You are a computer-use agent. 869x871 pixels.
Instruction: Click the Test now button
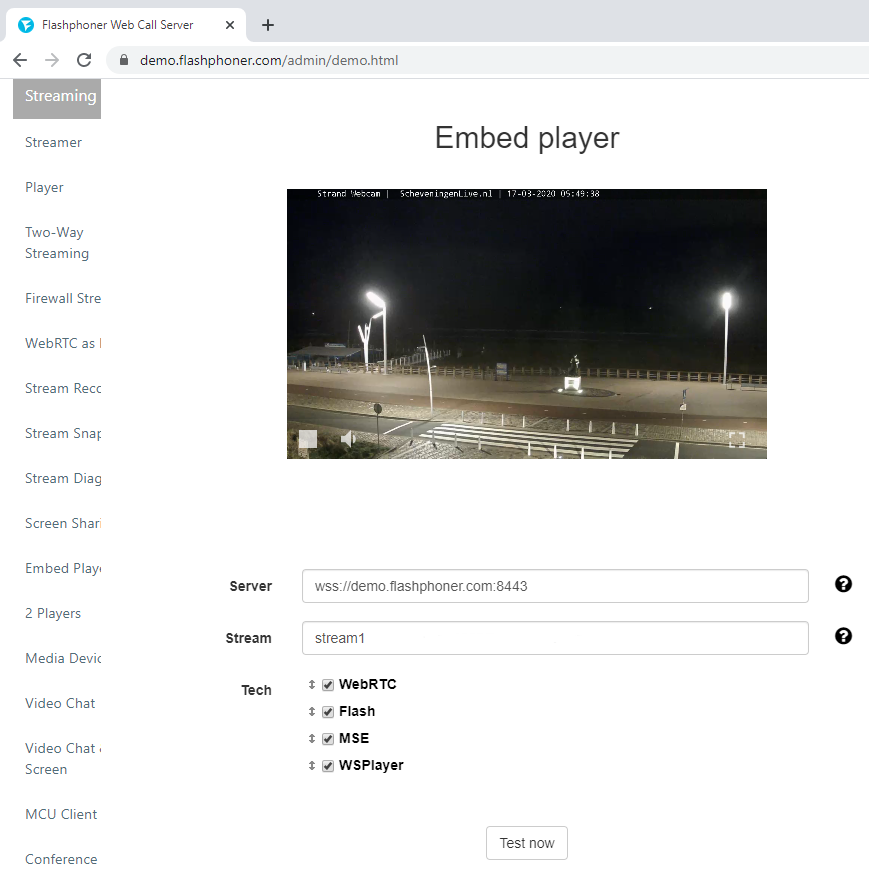(x=527, y=843)
